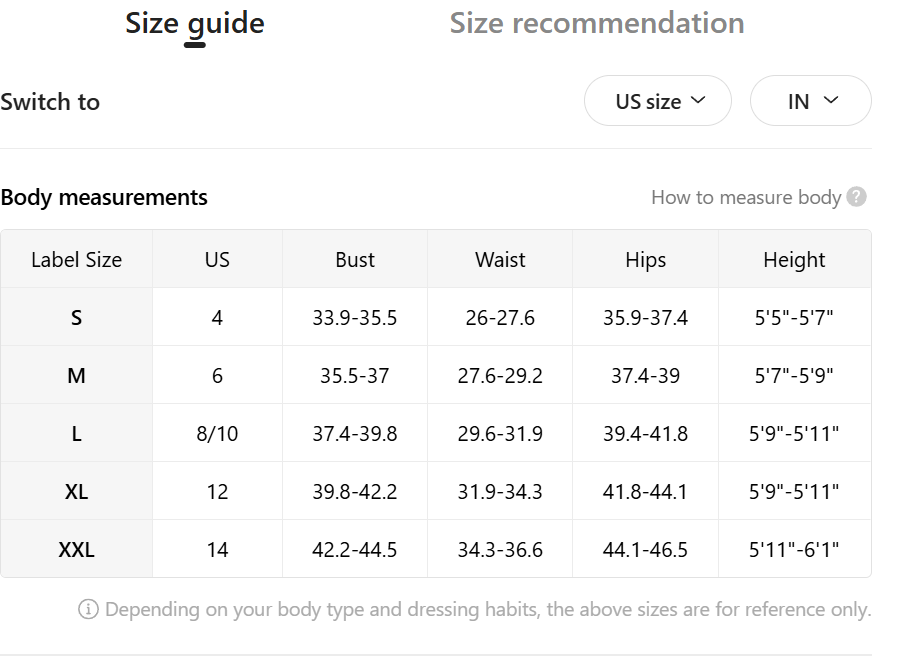The image size is (904, 657).
Task: Click the Hips column header
Action: 645,259
